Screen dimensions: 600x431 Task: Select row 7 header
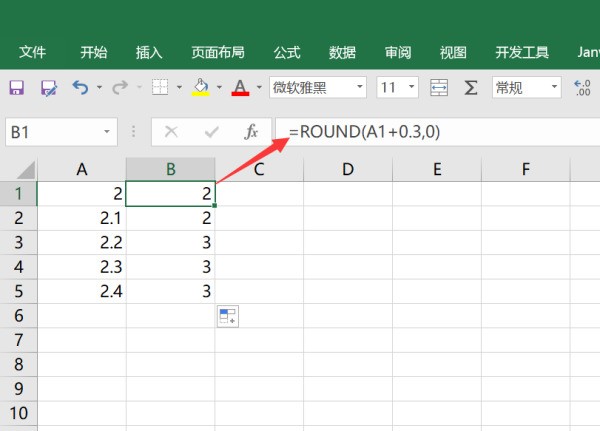(18, 340)
